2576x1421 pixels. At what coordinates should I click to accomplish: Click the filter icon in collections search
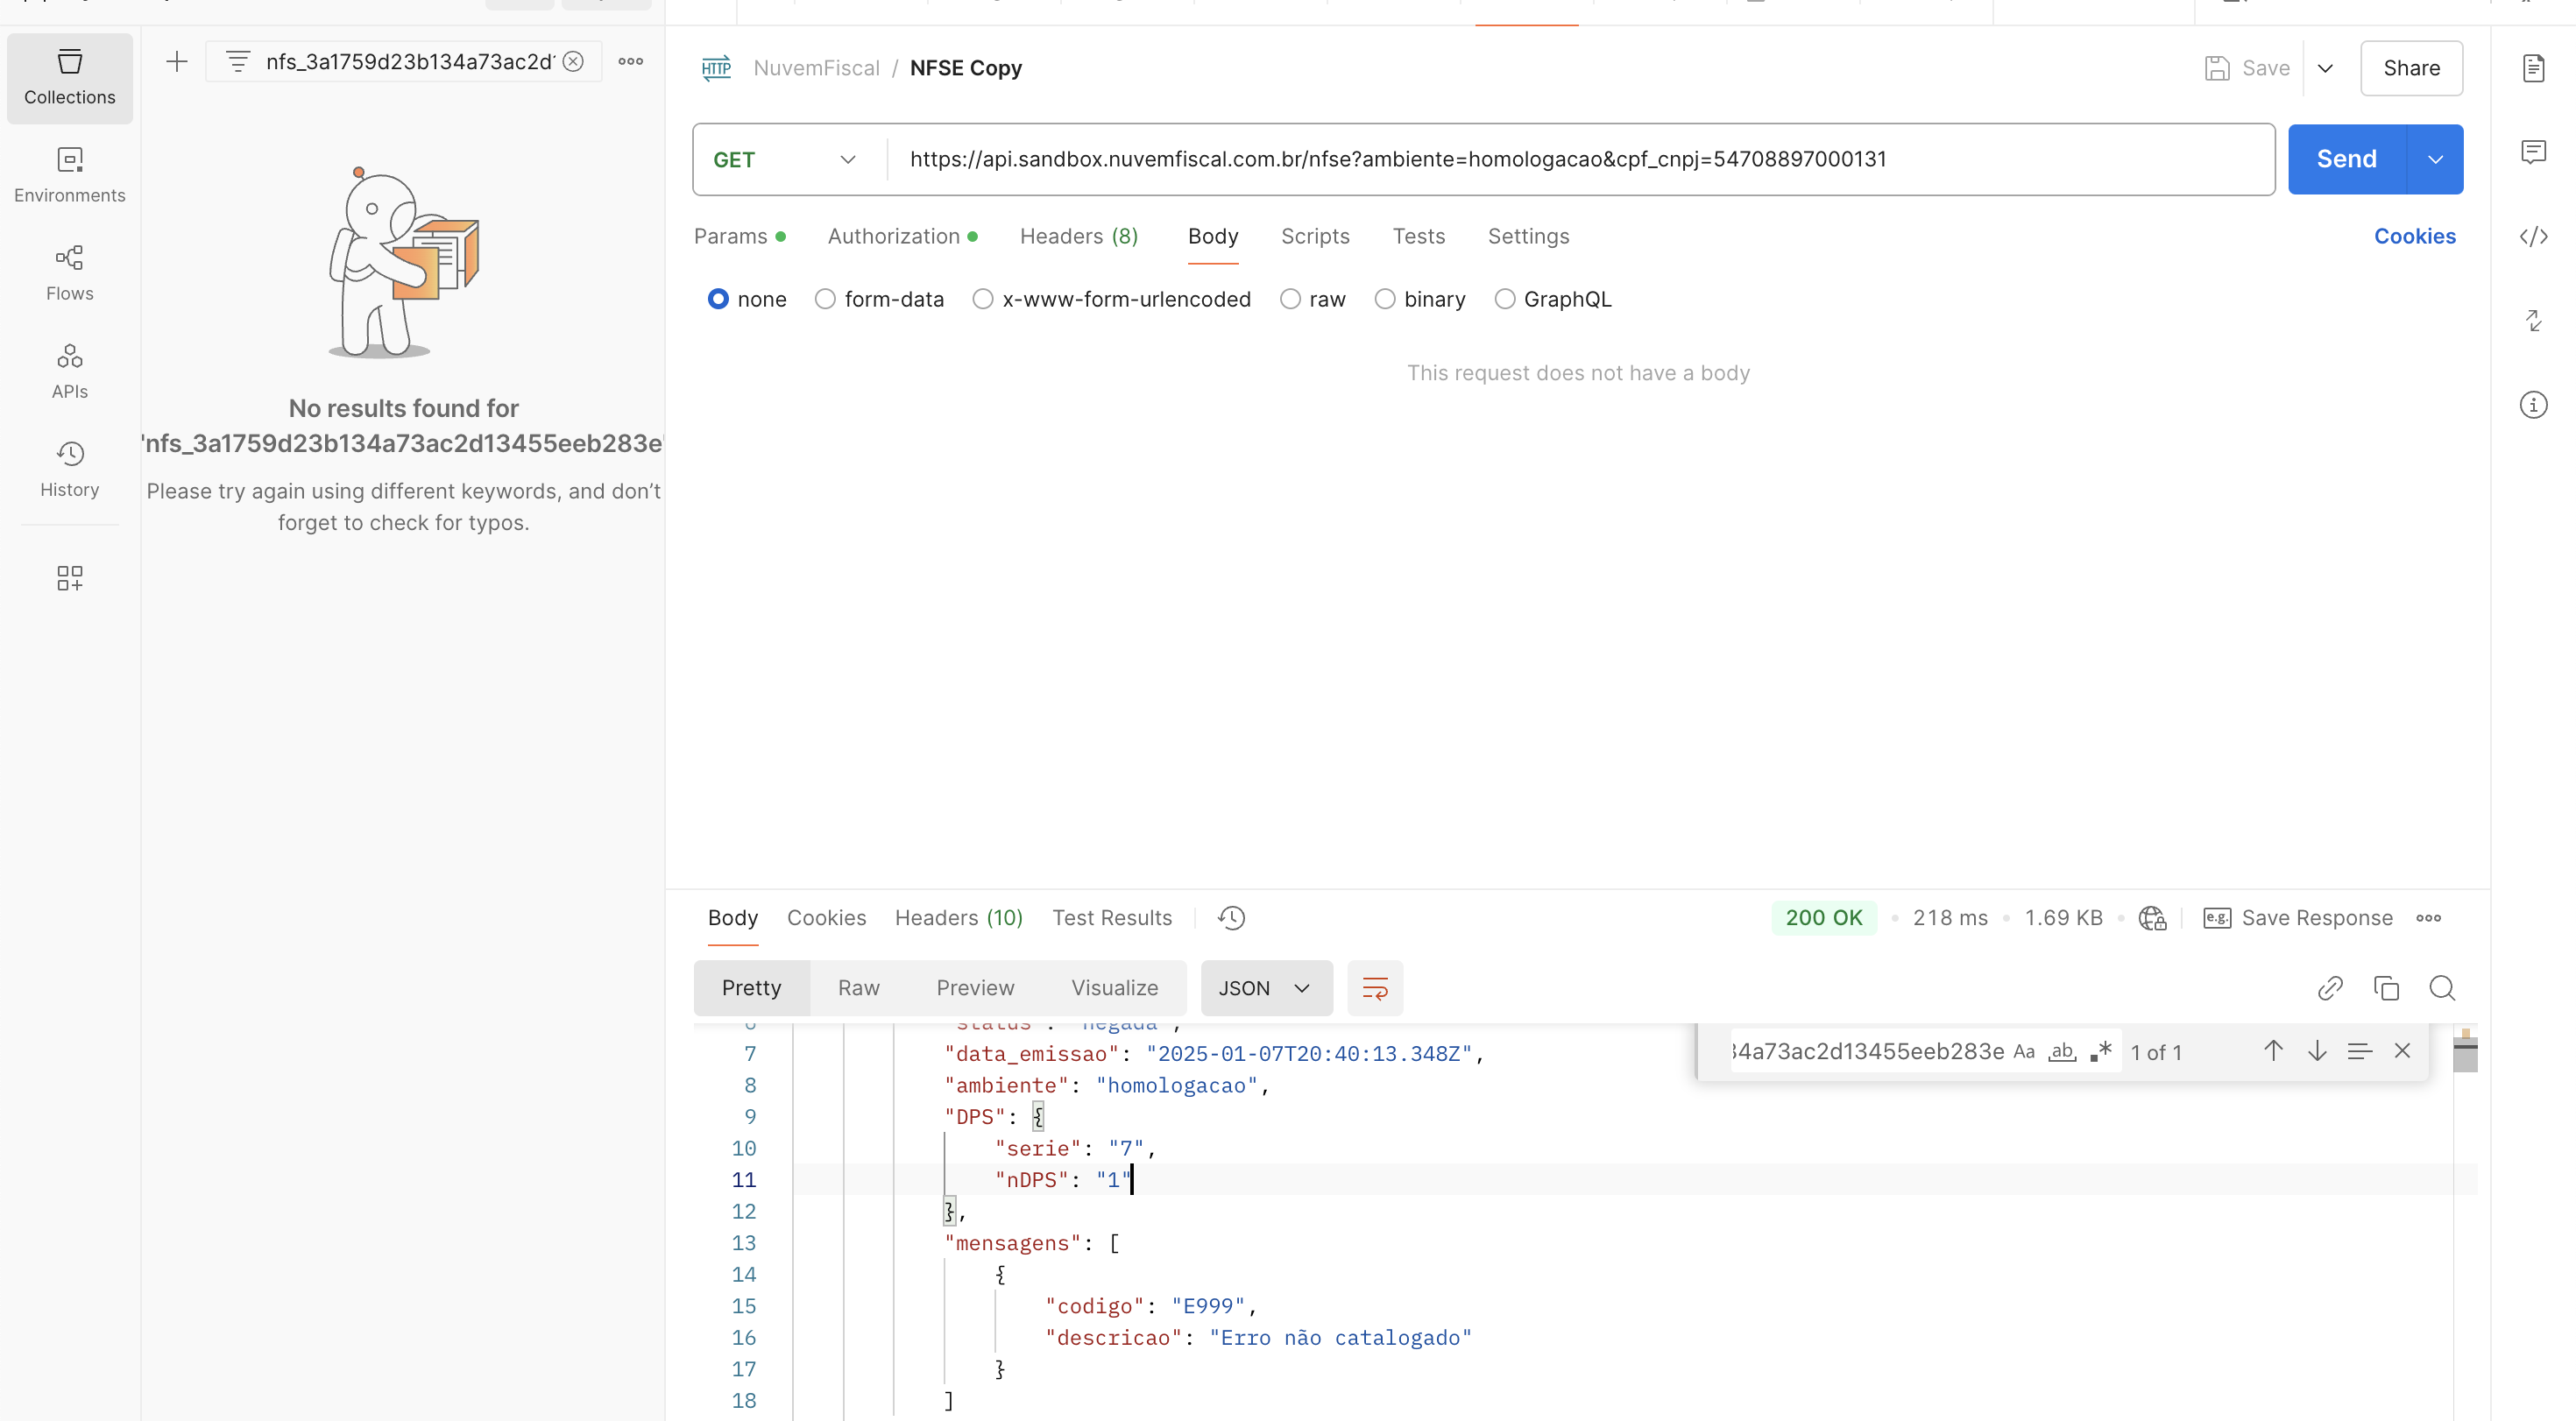point(238,62)
